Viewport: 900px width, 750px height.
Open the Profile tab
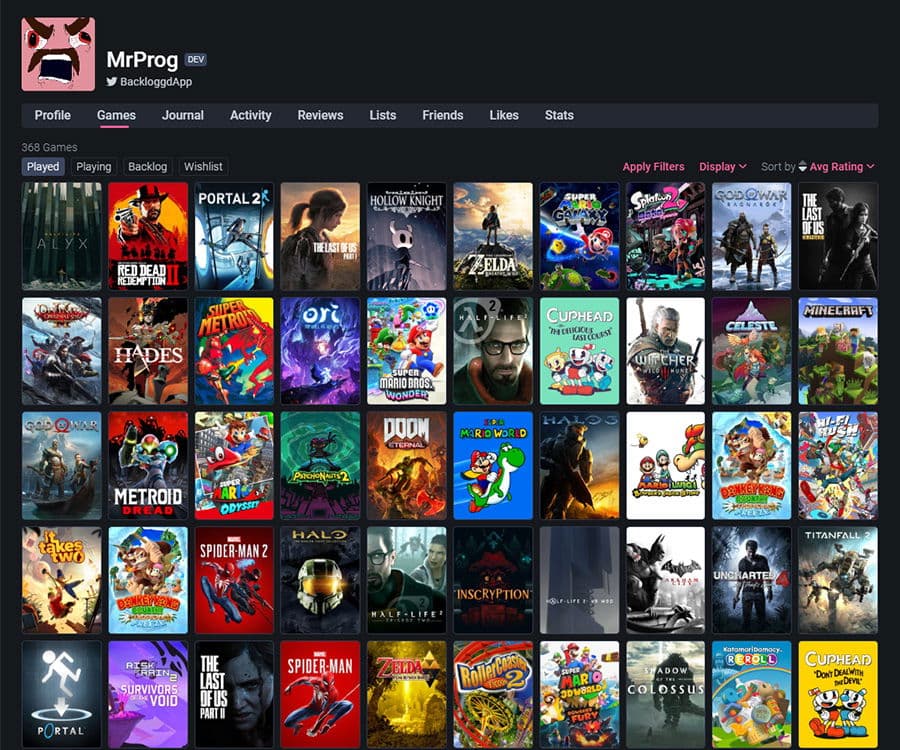click(52, 115)
